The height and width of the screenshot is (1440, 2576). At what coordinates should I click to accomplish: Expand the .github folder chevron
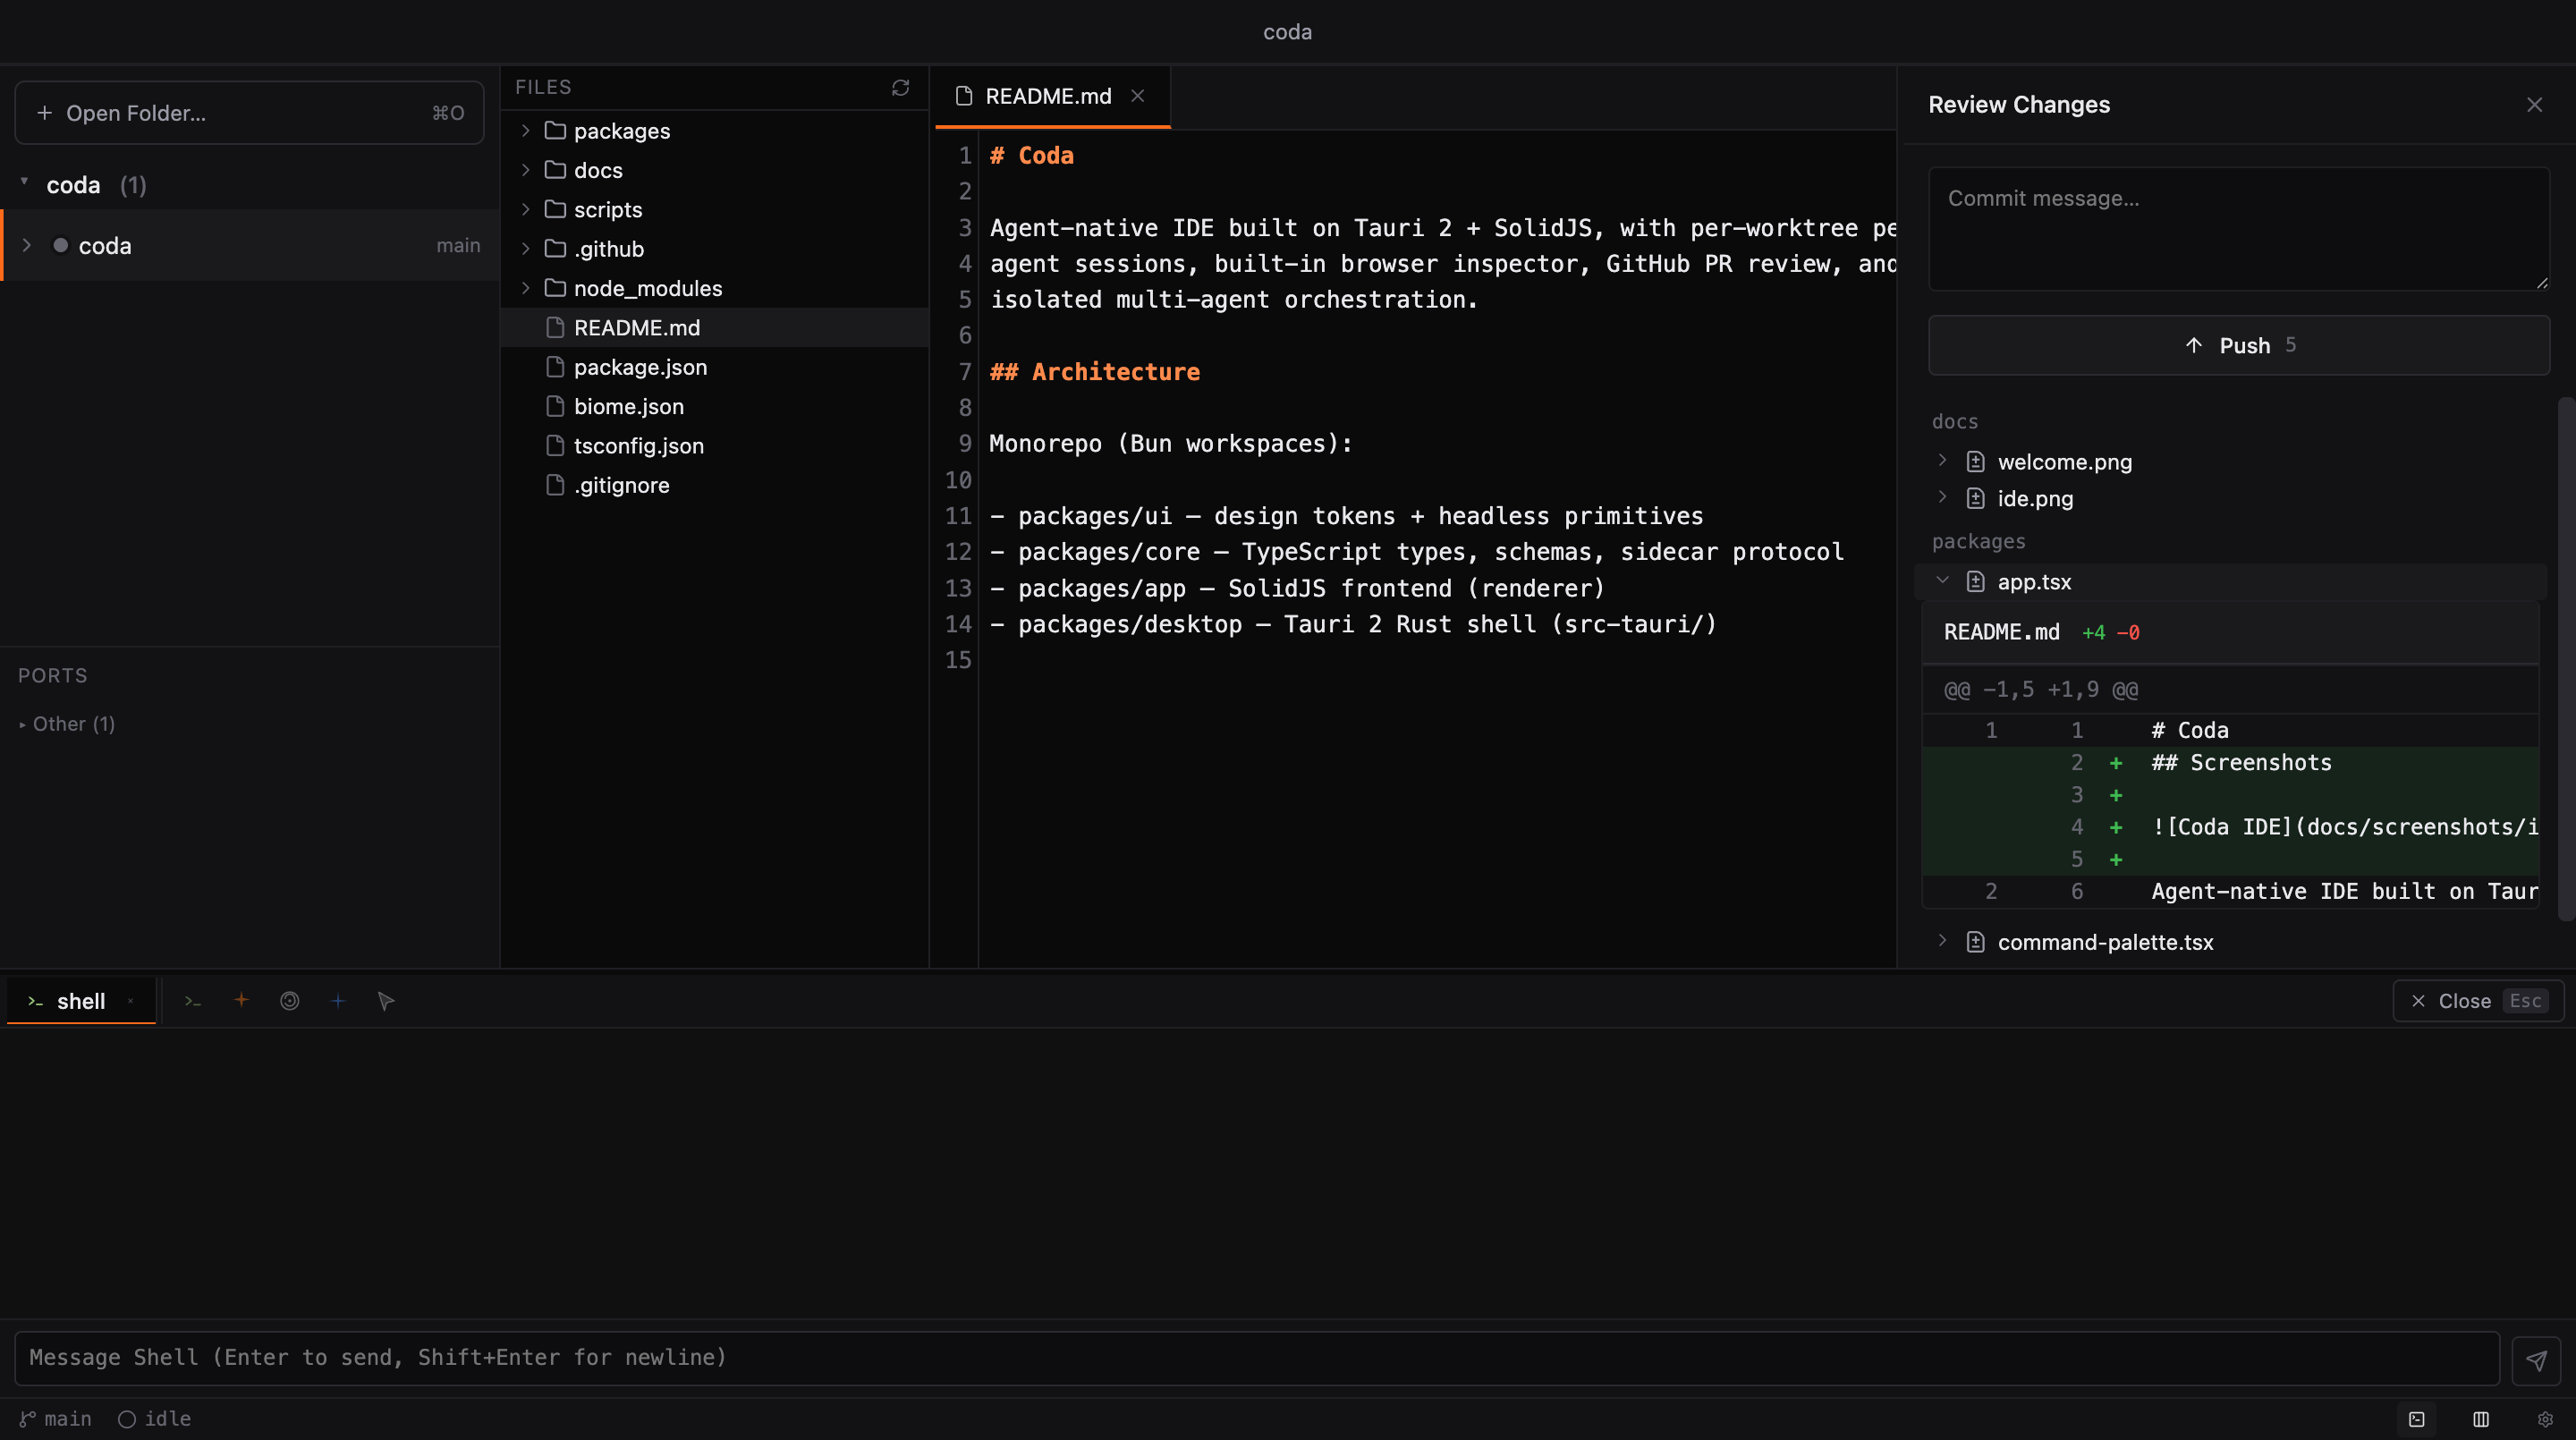point(525,248)
